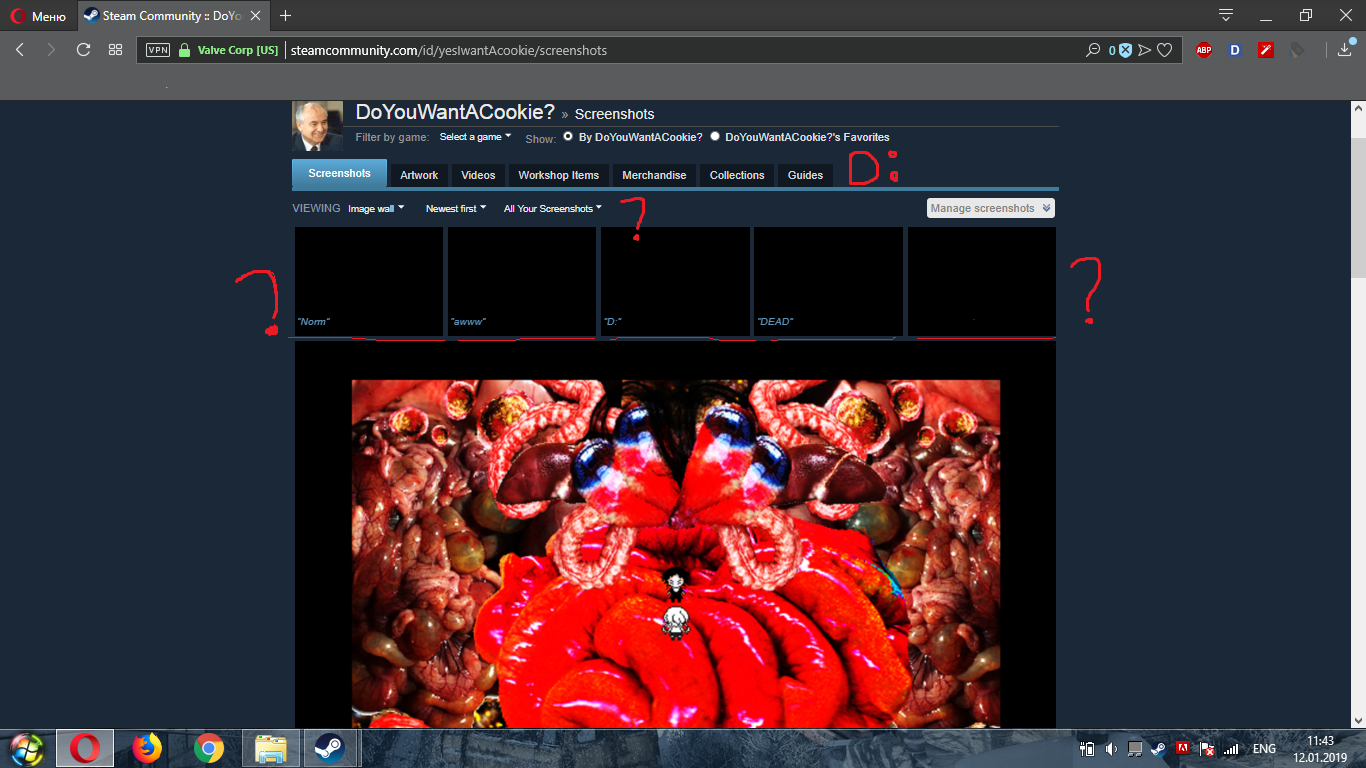Open the uncaptioned black screenshot thumbnail

982,281
